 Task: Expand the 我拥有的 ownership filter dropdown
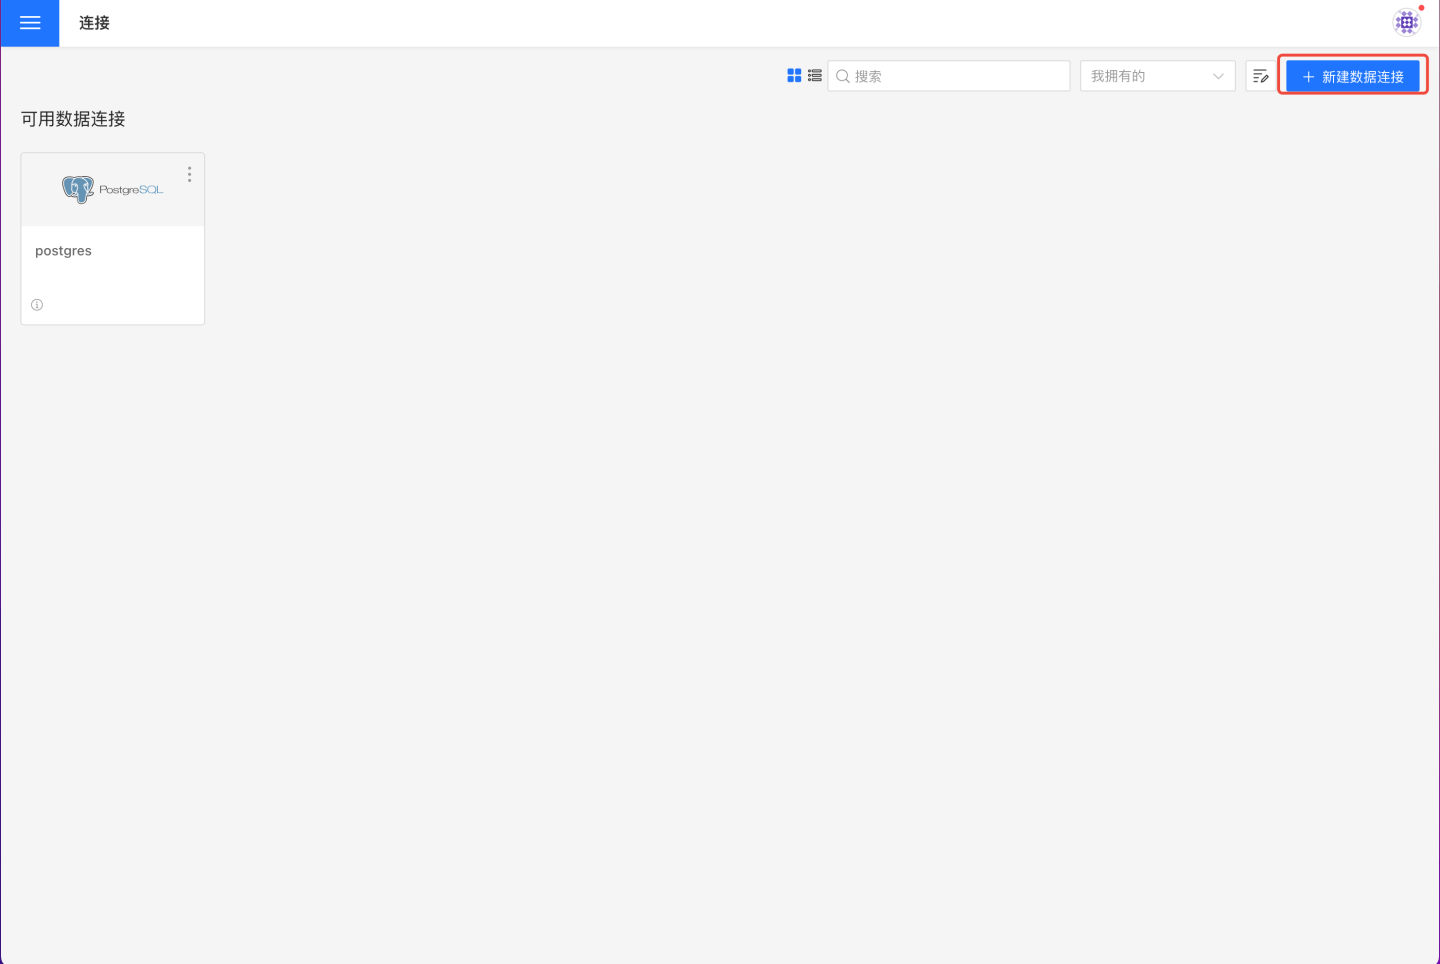[x=1158, y=76]
